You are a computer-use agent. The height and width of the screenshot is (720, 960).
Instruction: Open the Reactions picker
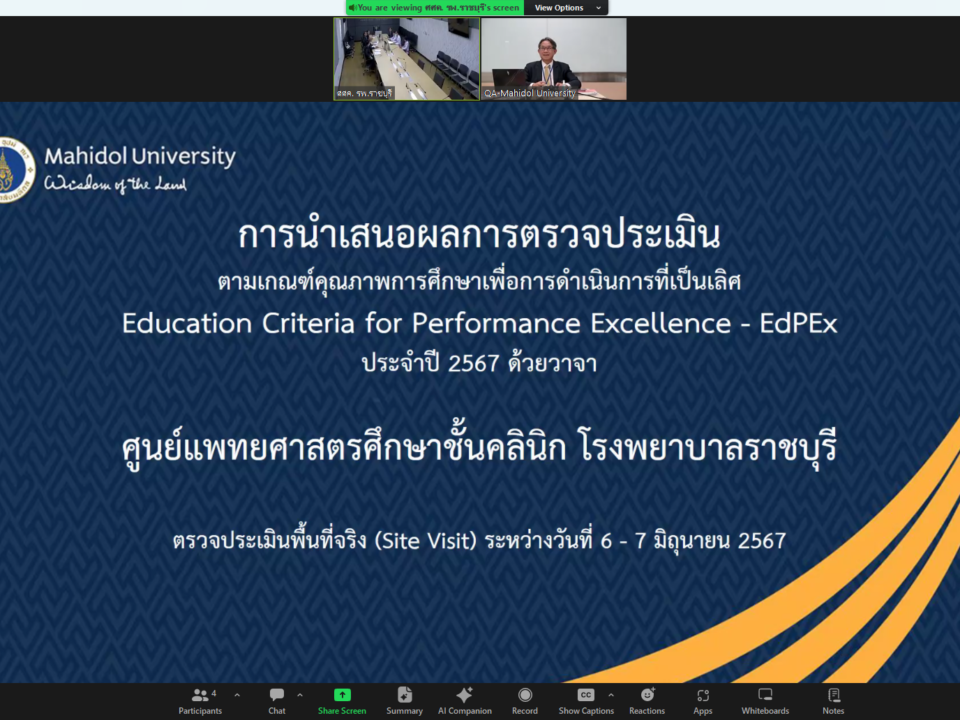click(x=647, y=700)
